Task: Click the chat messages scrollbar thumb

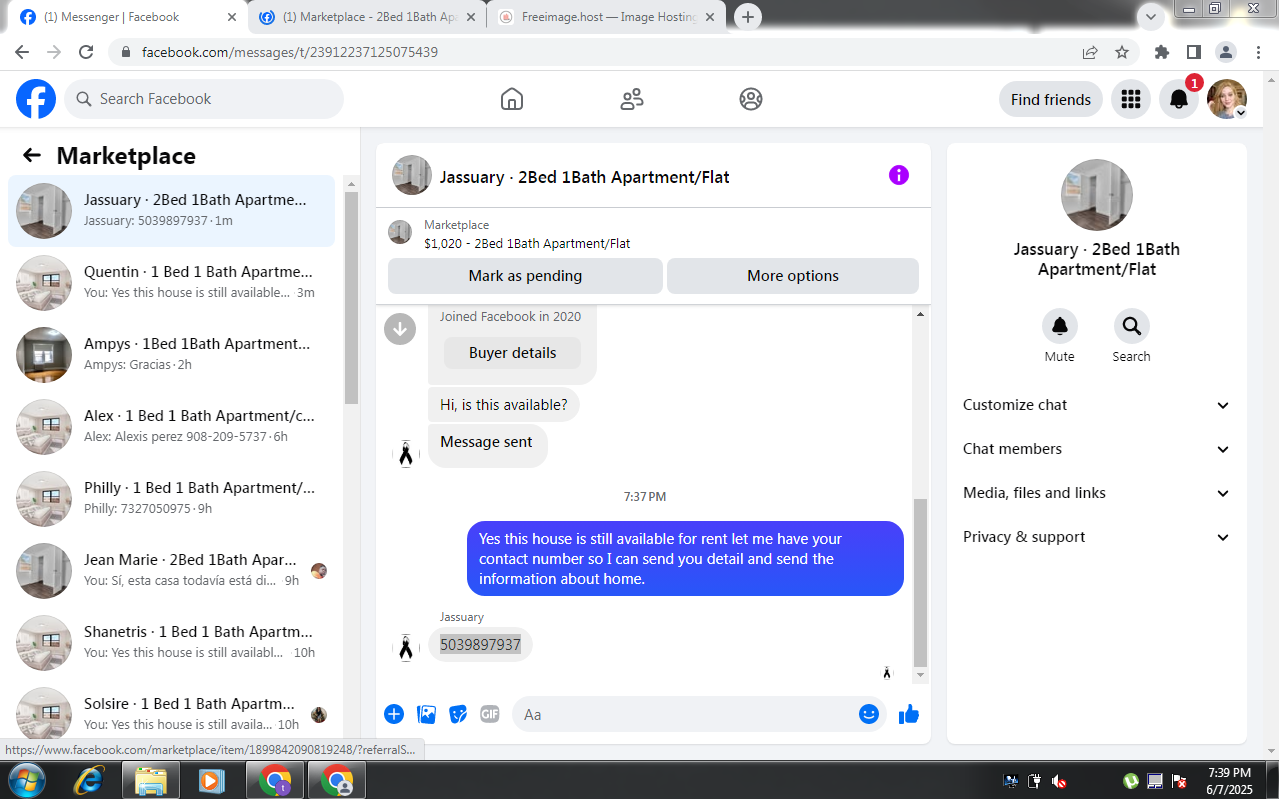Action: tap(920, 582)
